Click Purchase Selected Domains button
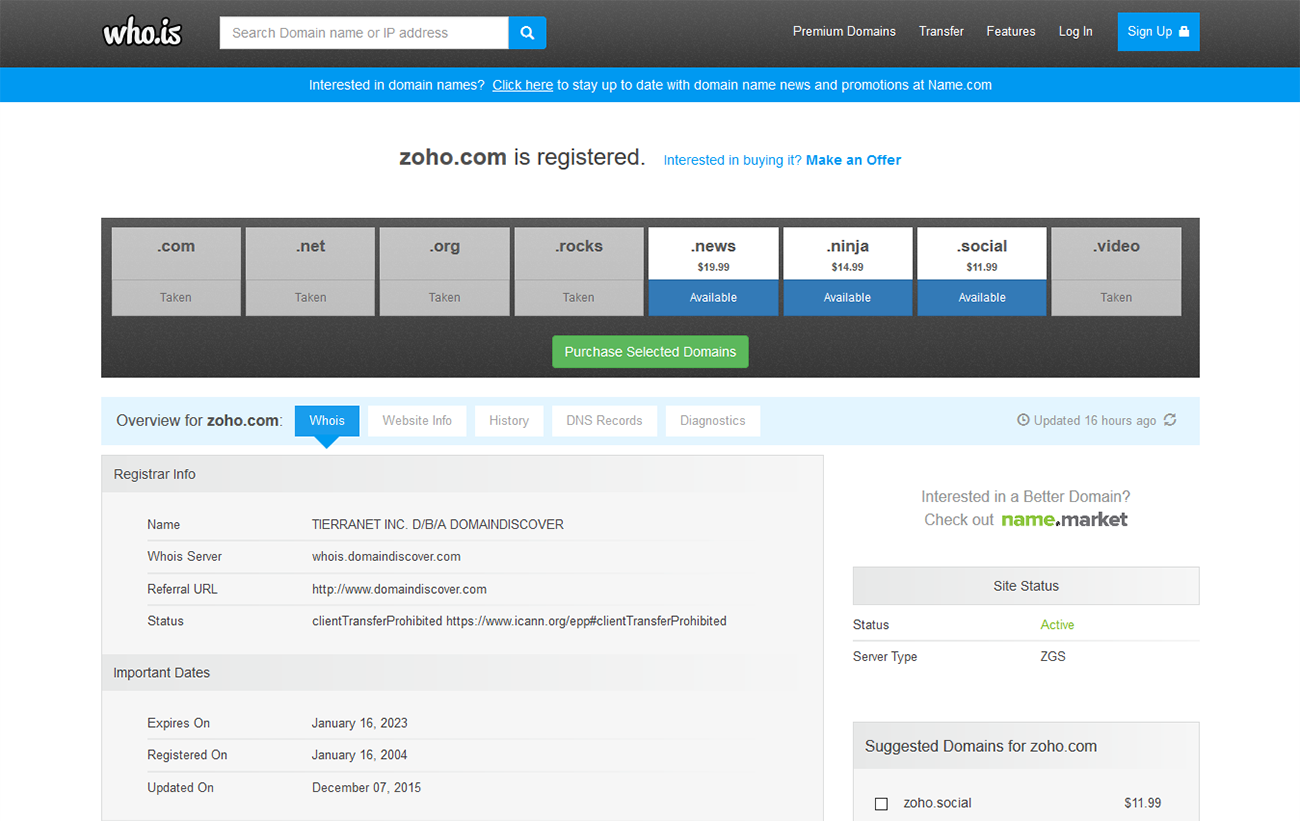Screen dimensions: 1300x821 coord(650,352)
